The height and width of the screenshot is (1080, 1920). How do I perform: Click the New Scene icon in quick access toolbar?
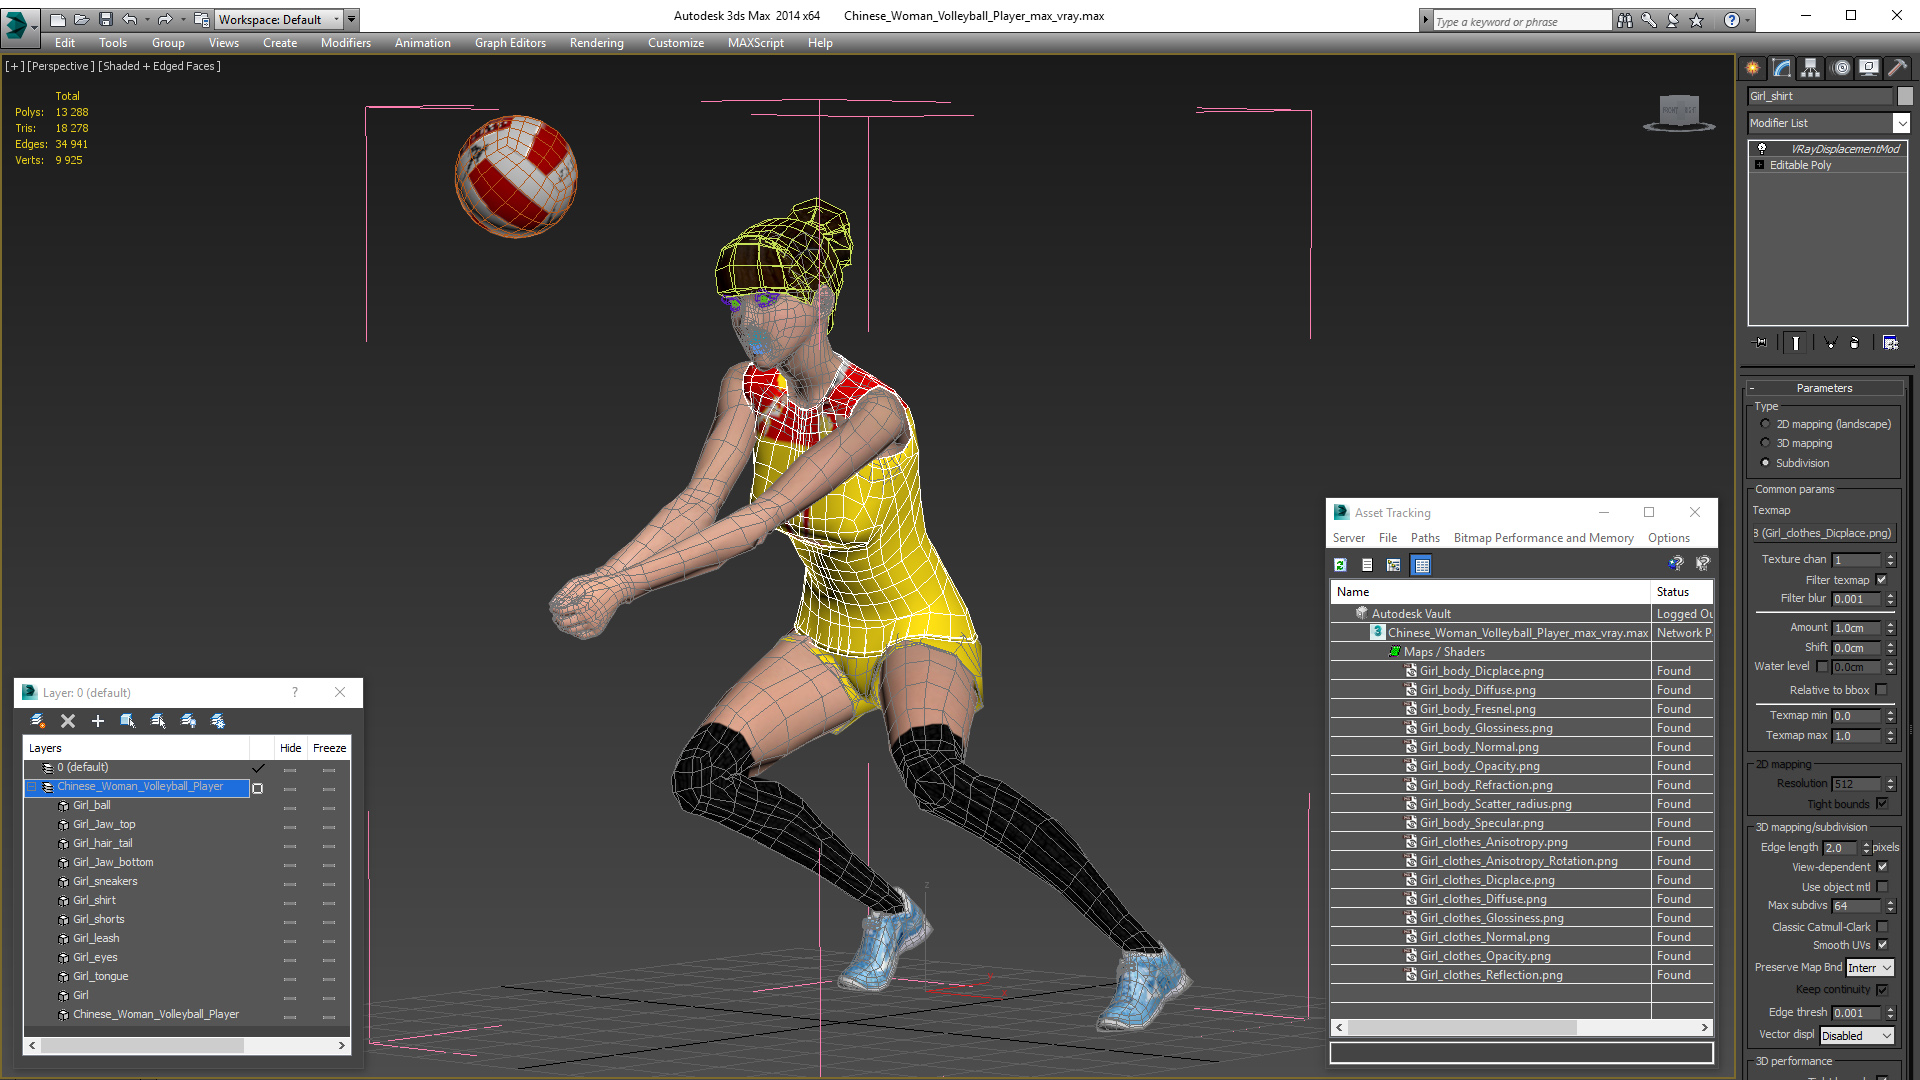pyautogui.click(x=57, y=19)
